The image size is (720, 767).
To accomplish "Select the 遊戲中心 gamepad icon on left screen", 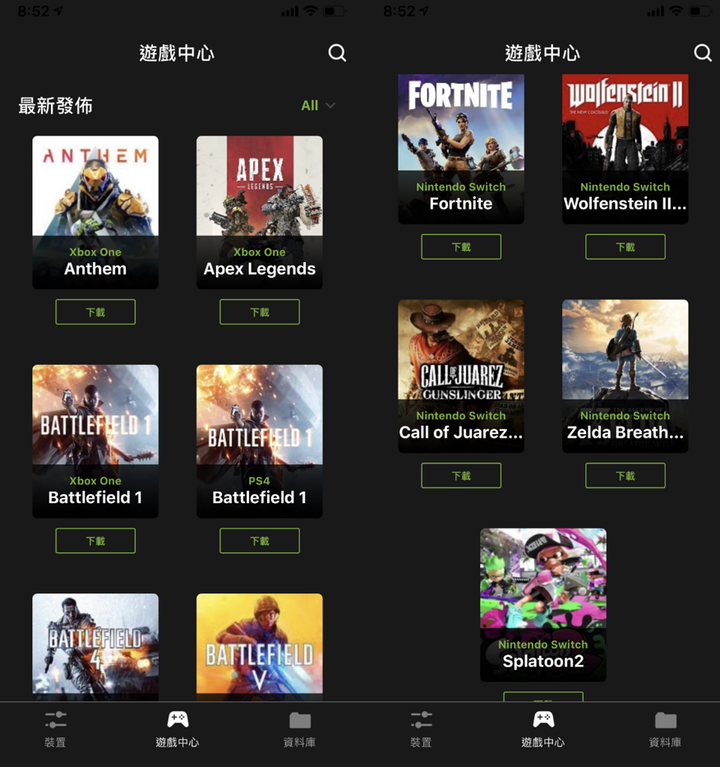I will 178,720.
